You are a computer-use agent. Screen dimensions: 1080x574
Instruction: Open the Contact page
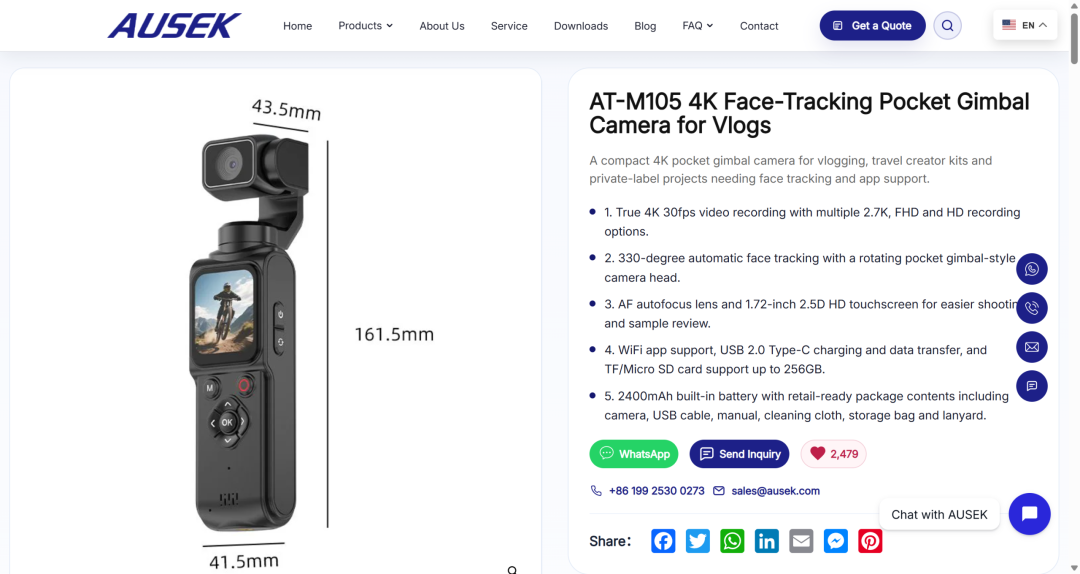point(759,25)
